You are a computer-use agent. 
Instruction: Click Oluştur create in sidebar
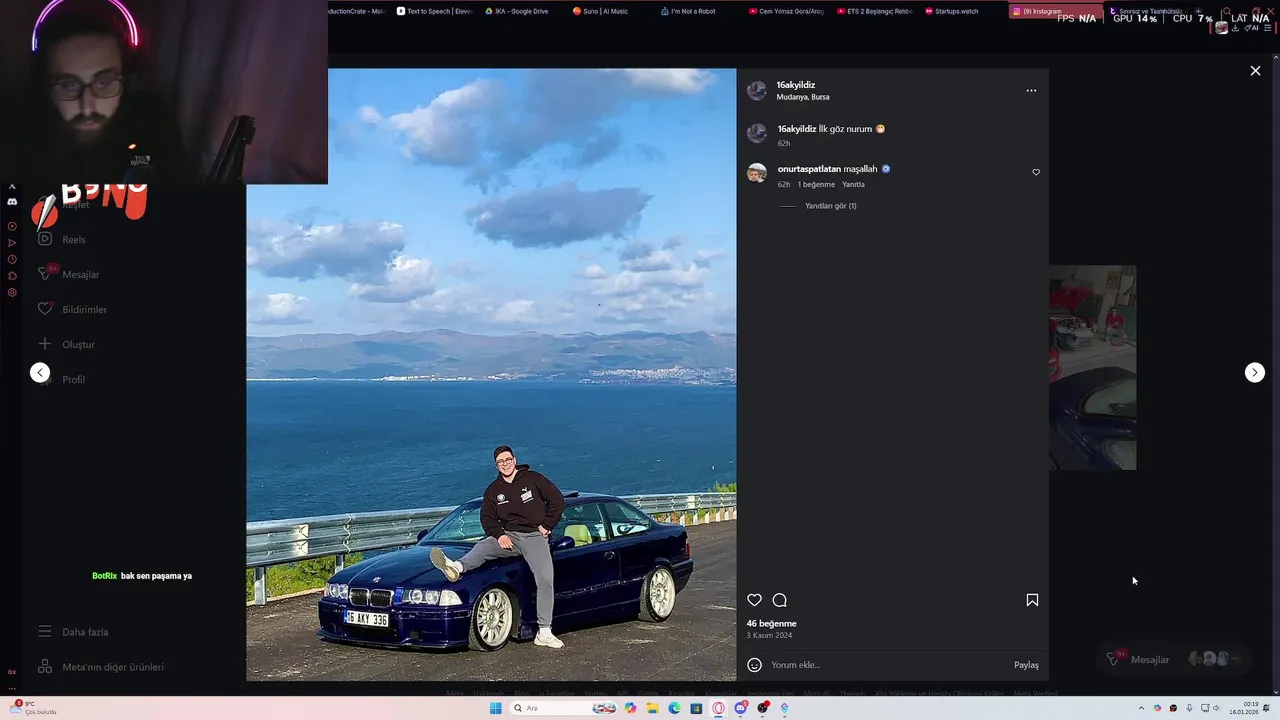pos(66,344)
